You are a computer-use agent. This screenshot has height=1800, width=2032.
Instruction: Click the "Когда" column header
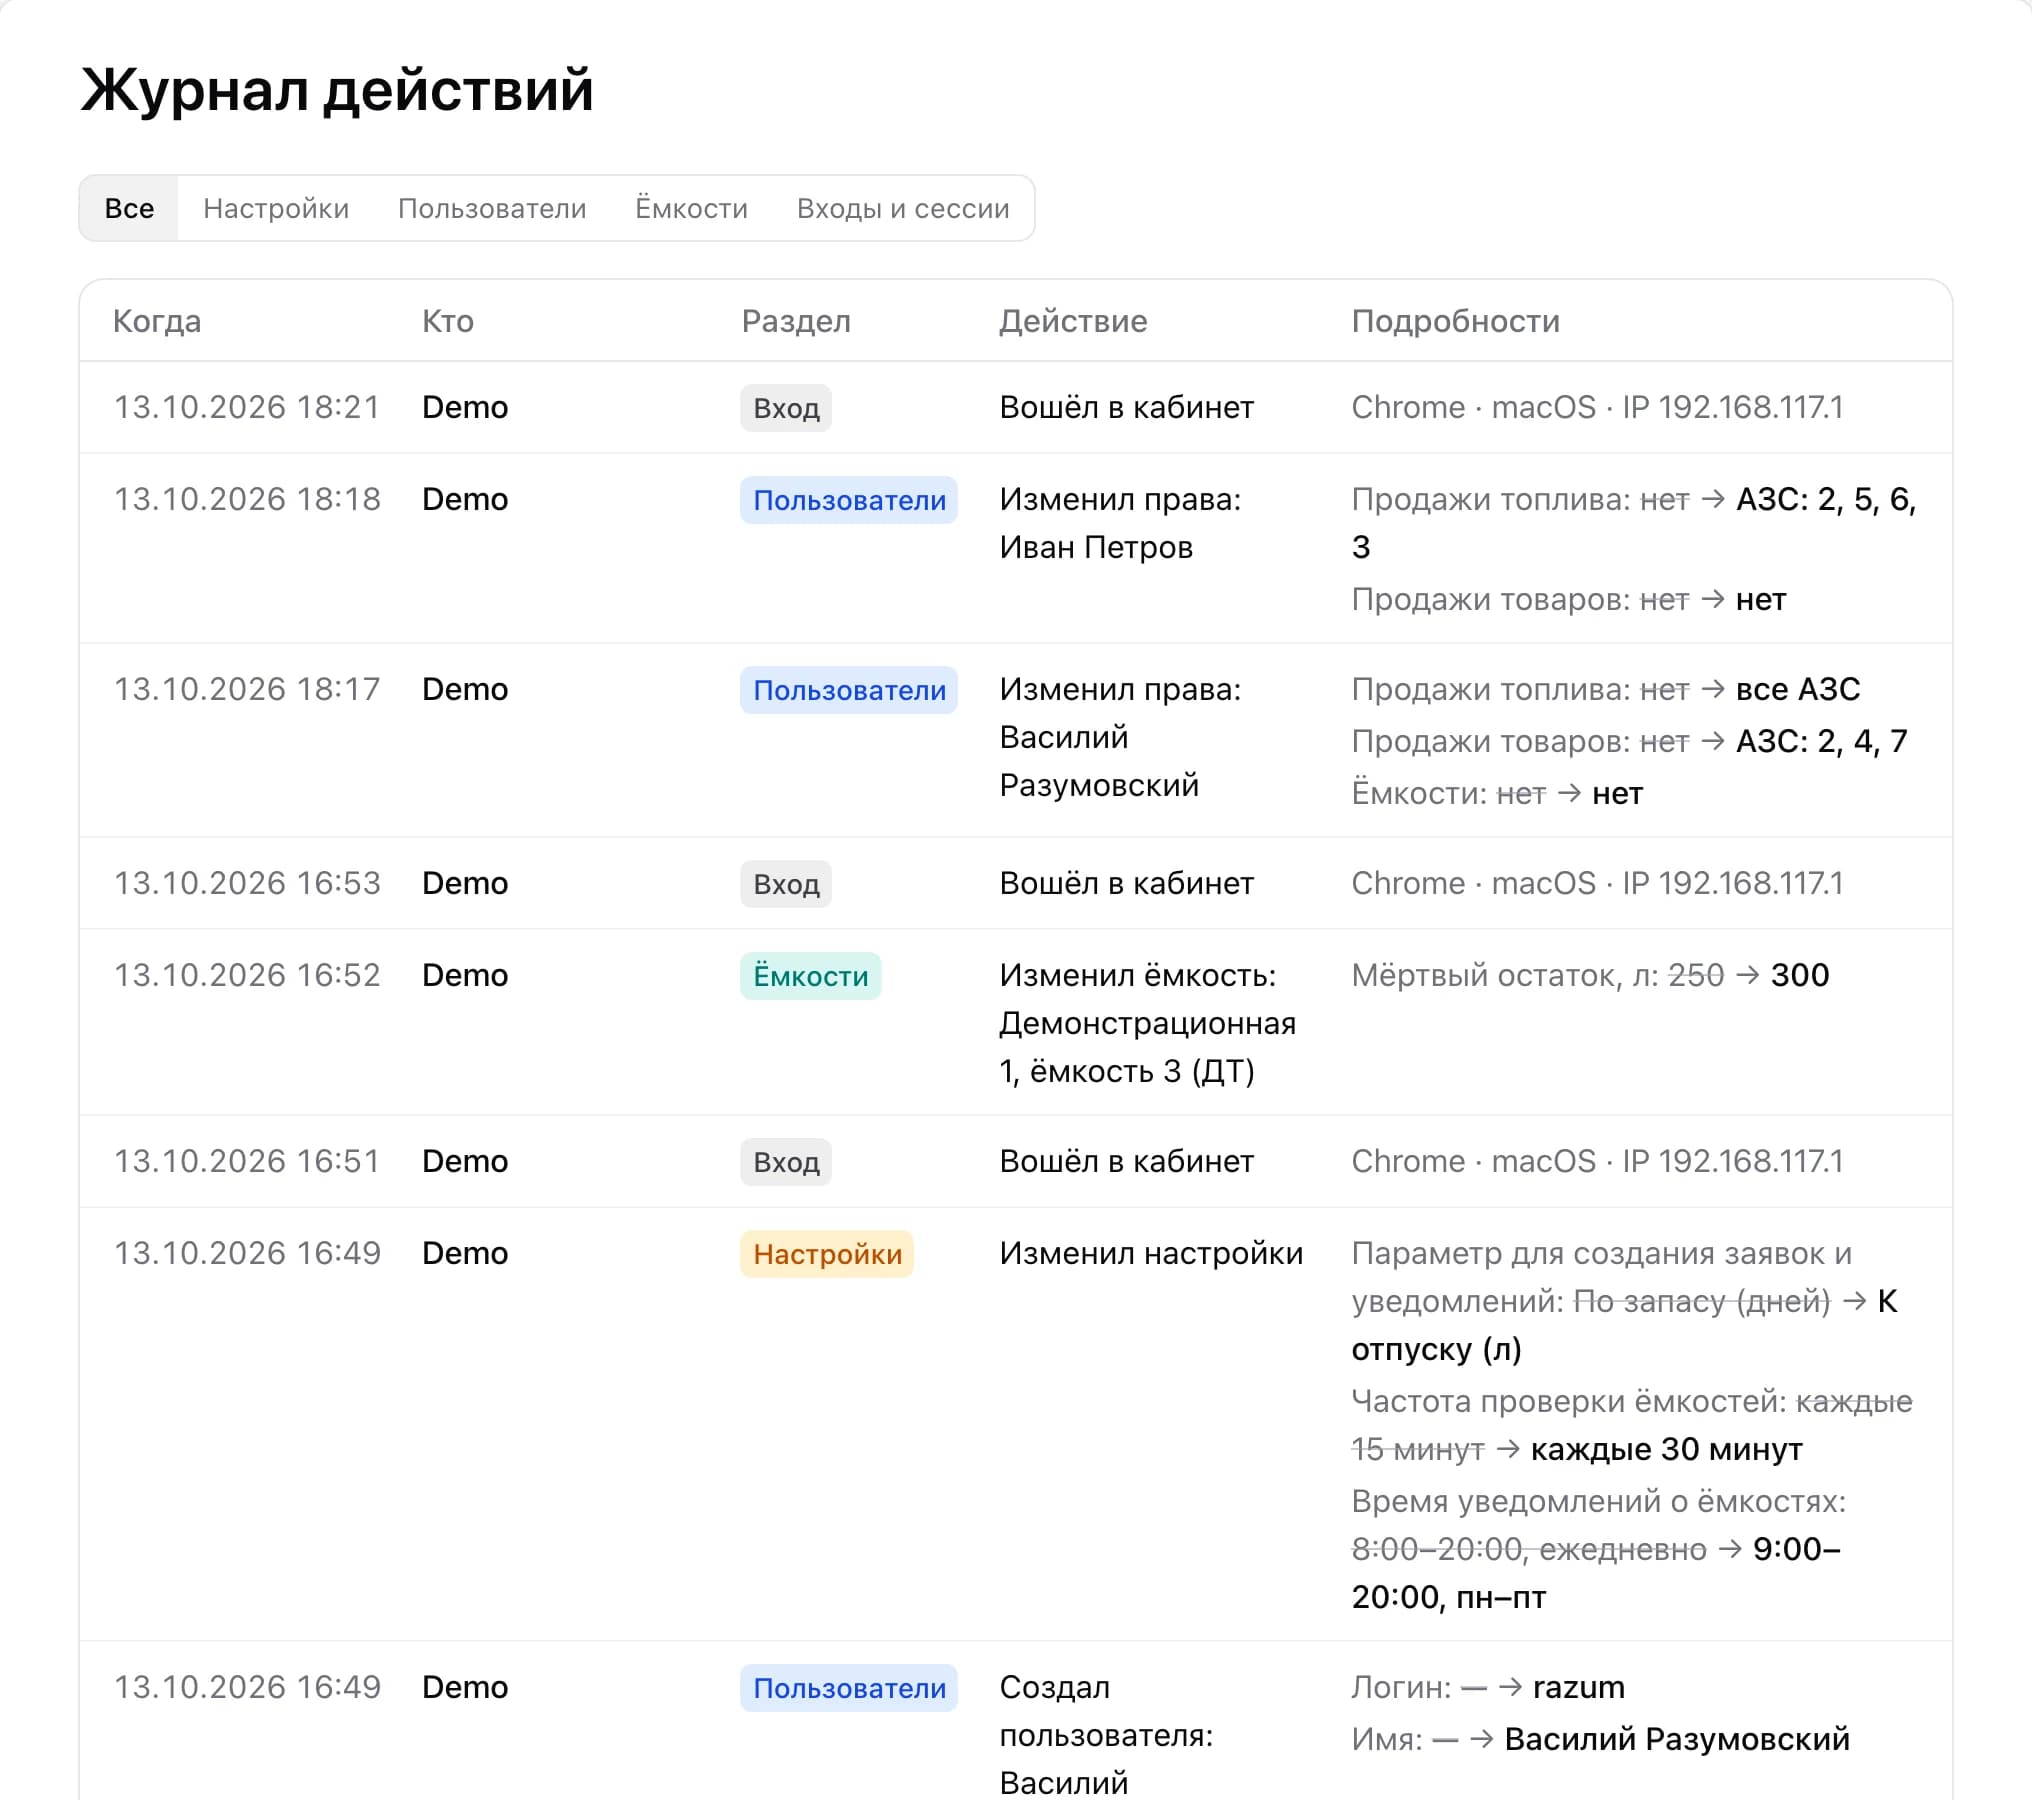pyautogui.click(x=157, y=321)
